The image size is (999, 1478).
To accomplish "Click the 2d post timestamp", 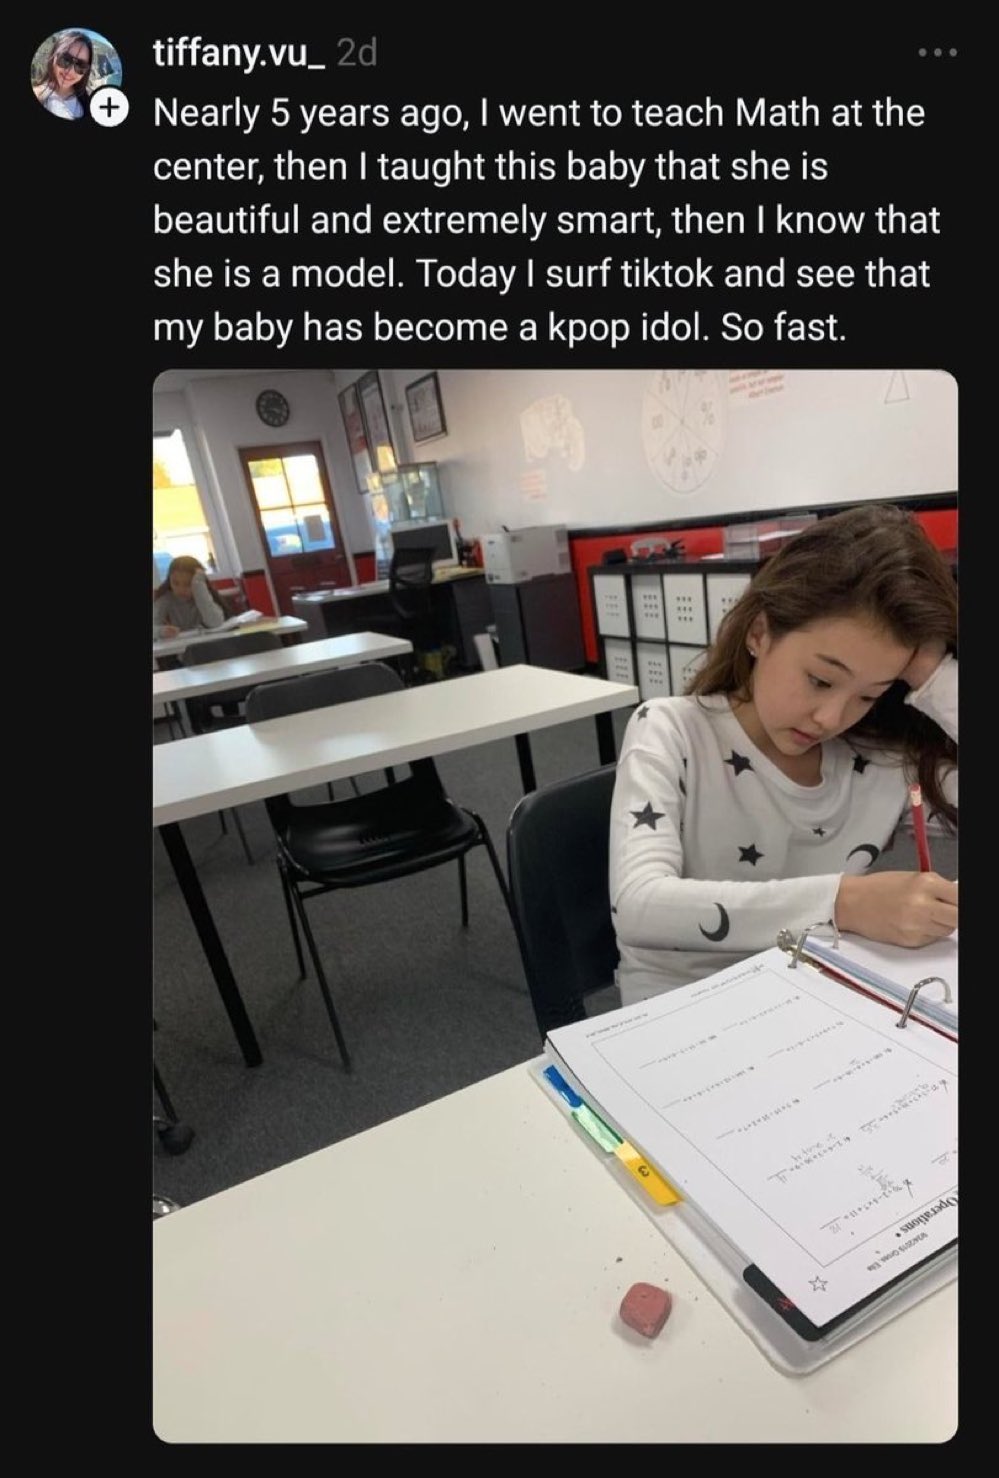I will coord(358,53).
